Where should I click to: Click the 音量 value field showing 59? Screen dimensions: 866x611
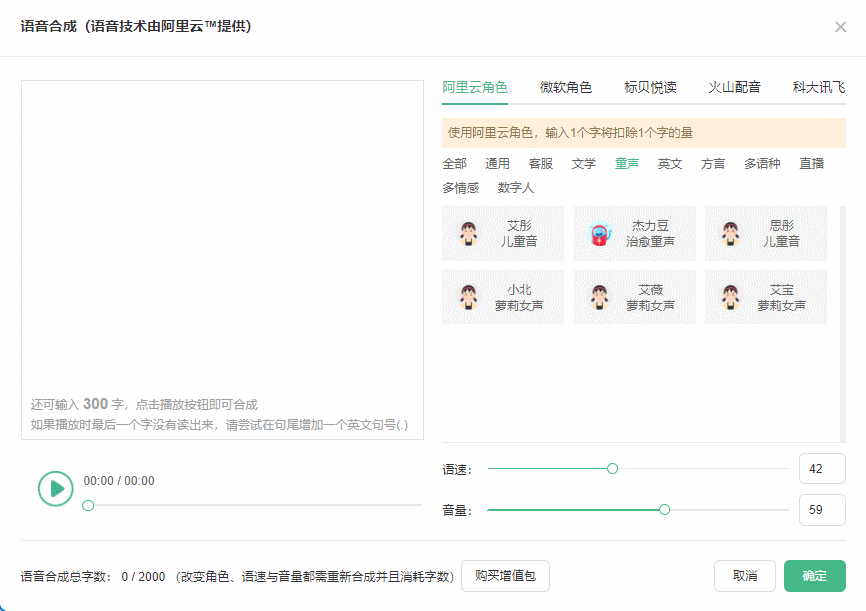(x=822, y=509)
